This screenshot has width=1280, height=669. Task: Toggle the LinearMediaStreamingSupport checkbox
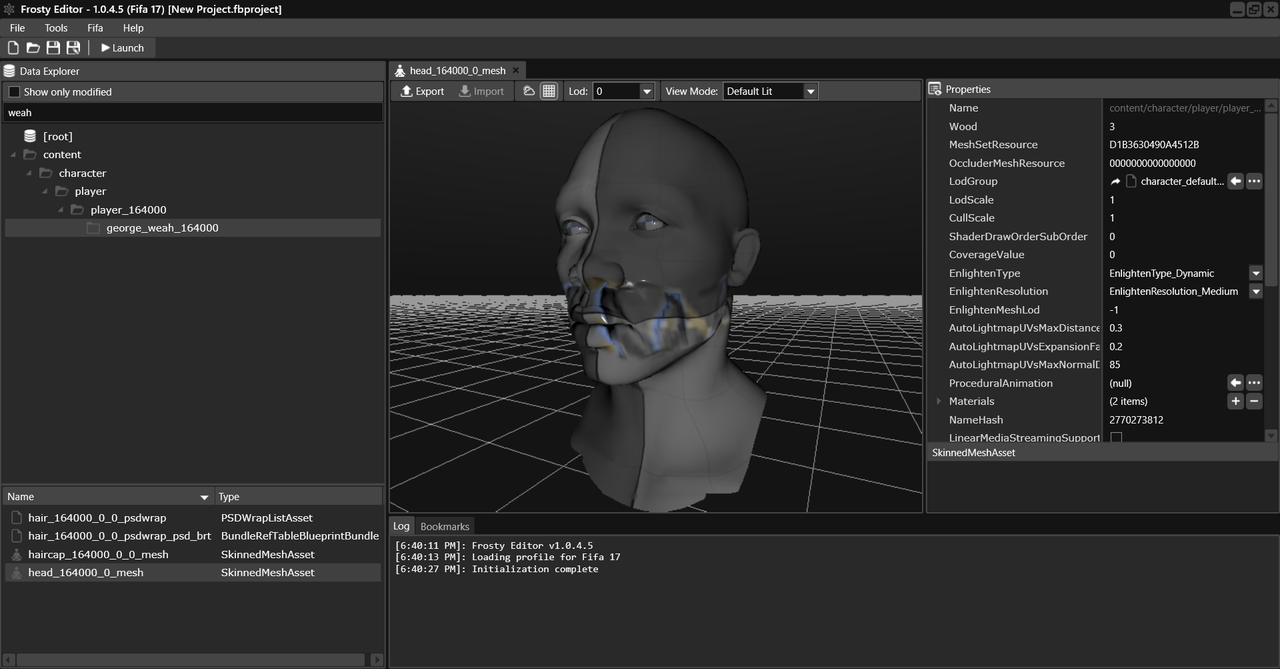[1116, 438]
